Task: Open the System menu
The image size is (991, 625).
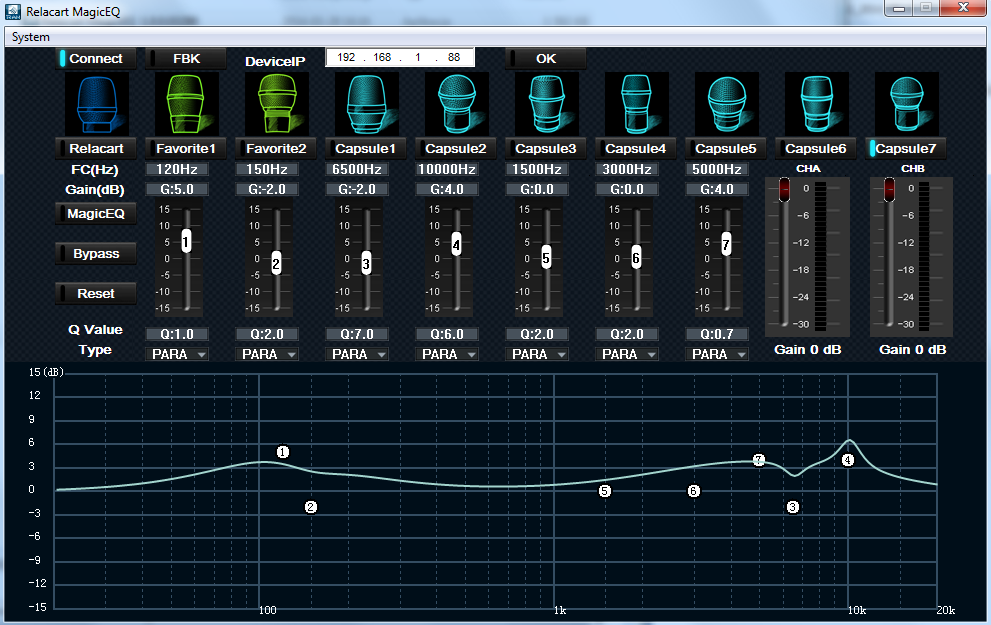Action: [30, 37]
